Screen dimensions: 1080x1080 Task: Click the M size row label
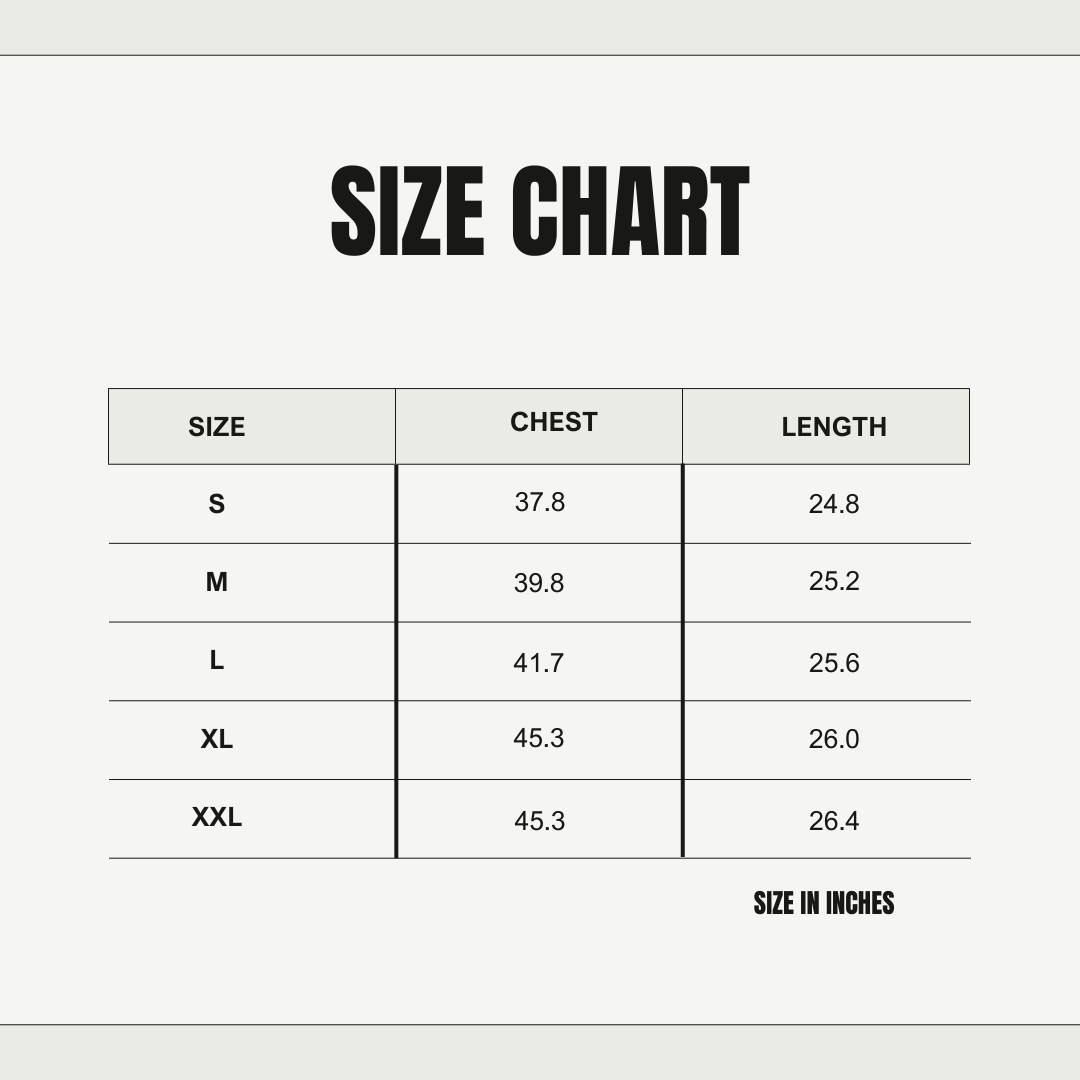coord(216,582)
